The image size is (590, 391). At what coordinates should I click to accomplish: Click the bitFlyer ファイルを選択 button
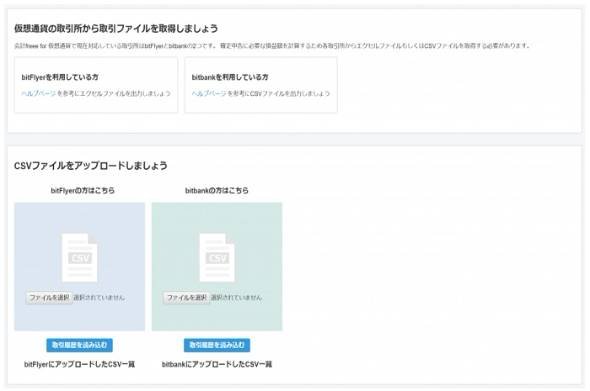(x=49, y=298)
